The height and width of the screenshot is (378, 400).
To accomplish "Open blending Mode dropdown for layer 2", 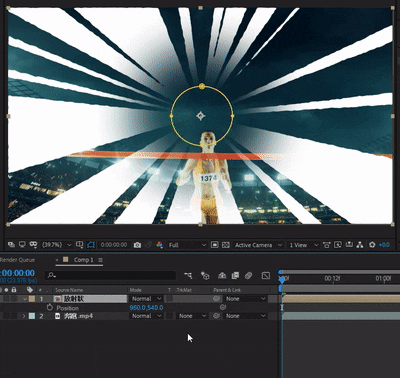I will point(146,316).
